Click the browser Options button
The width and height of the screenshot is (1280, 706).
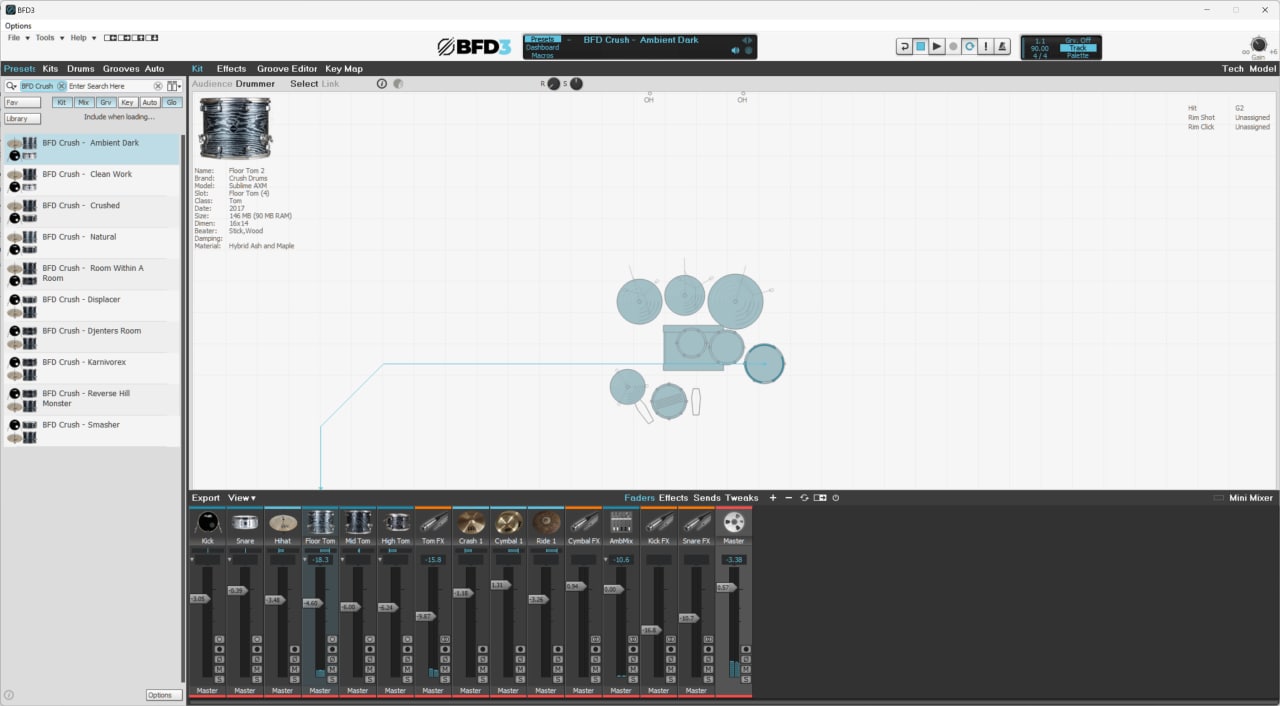(163, 695)
